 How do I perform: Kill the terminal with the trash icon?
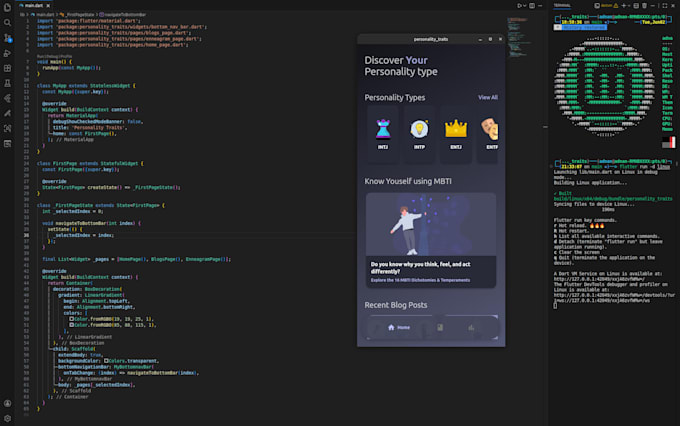click(644, 6)
